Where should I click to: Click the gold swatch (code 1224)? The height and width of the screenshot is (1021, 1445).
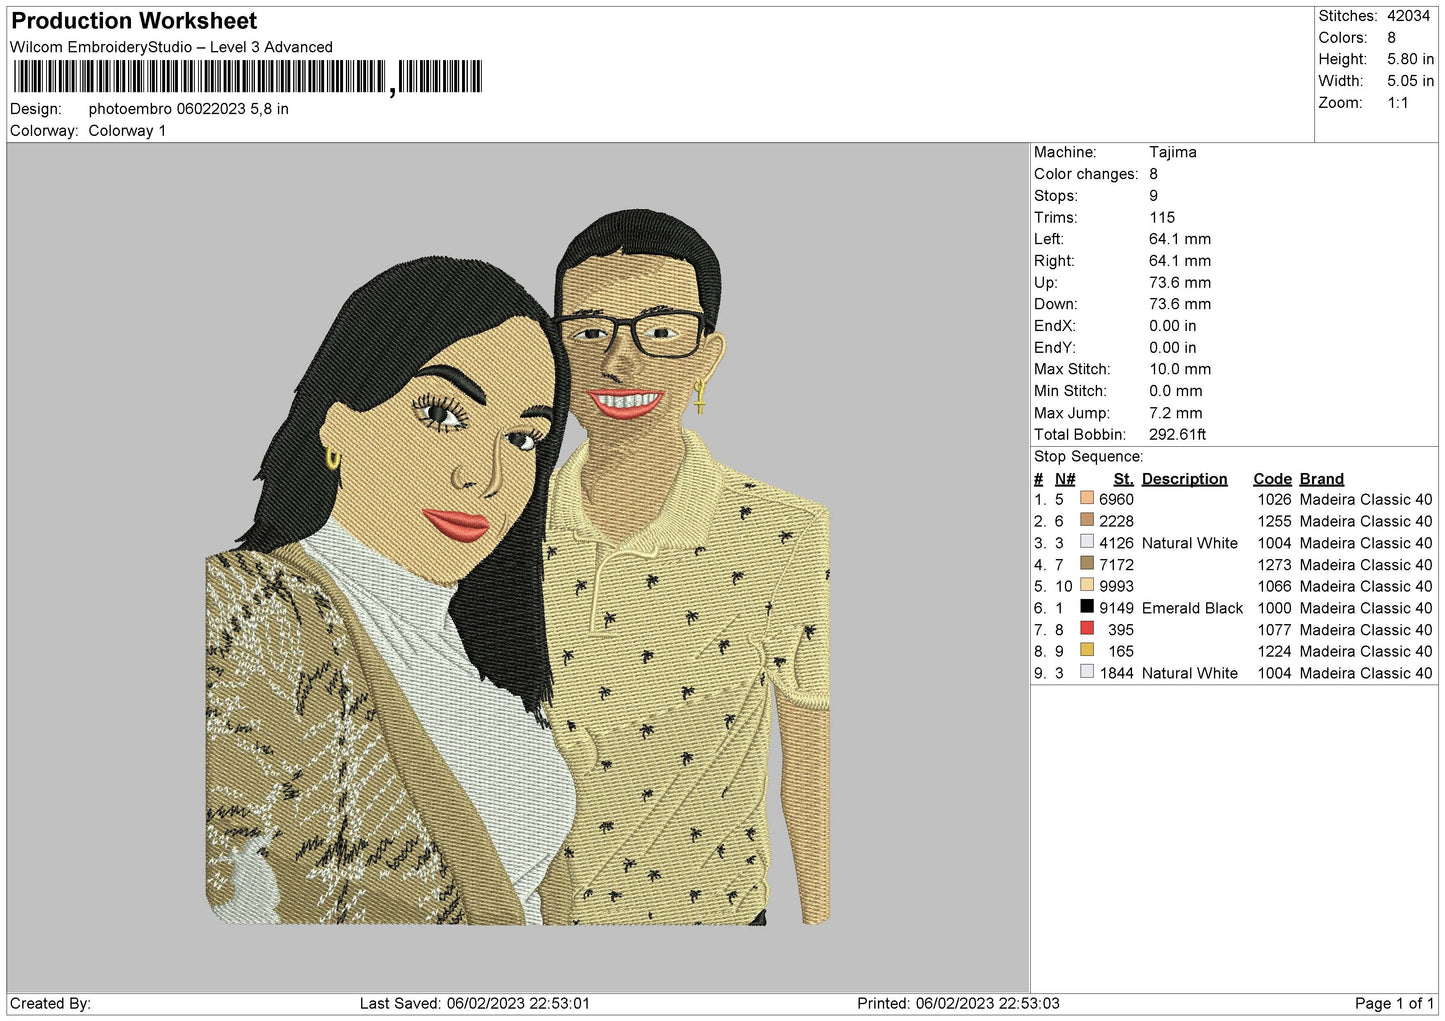pos(1087,650)
